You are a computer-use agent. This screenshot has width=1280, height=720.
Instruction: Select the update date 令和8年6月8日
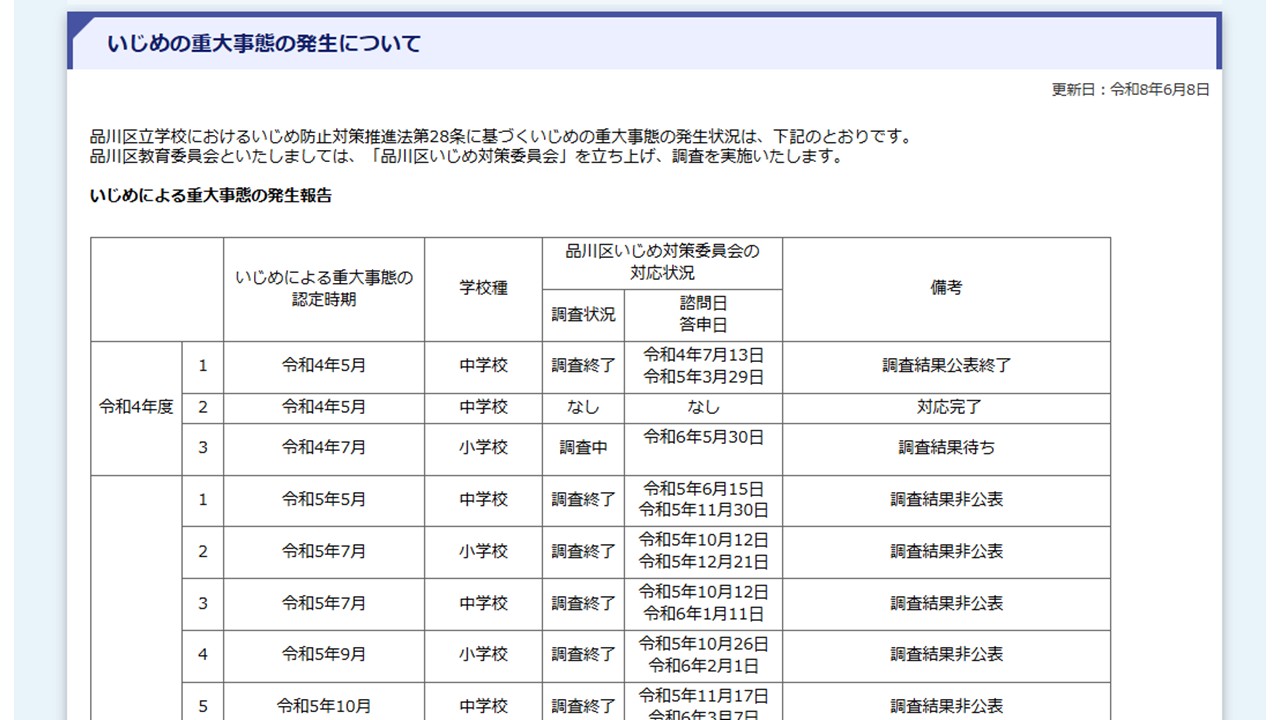(1160, 89)
